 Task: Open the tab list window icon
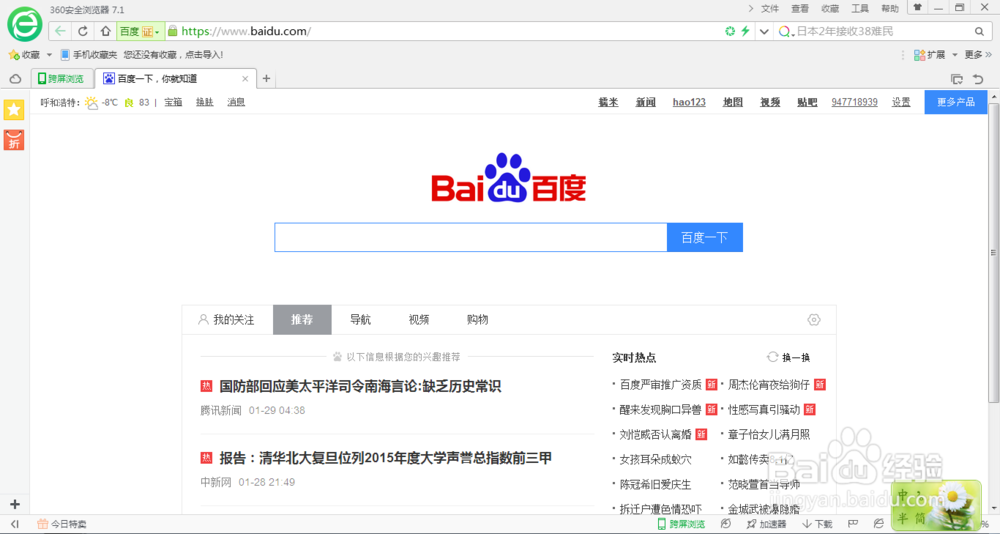(957, 79)
